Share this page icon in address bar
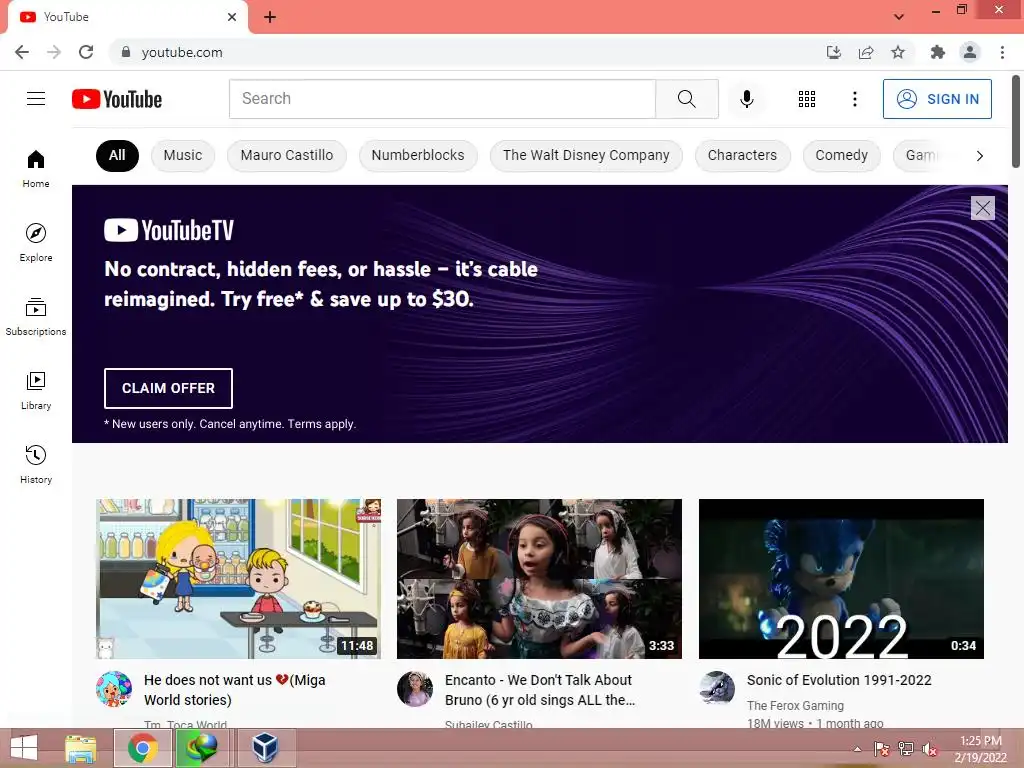Viewport: 1024px width, 768px height. 866,52
